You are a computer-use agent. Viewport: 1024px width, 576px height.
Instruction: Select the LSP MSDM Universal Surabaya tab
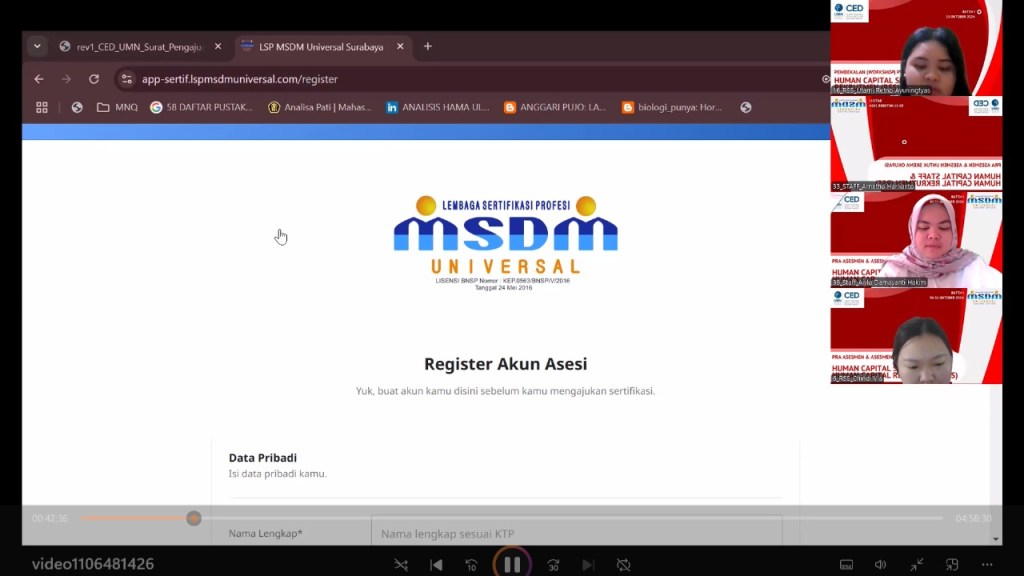click(320, 47)
